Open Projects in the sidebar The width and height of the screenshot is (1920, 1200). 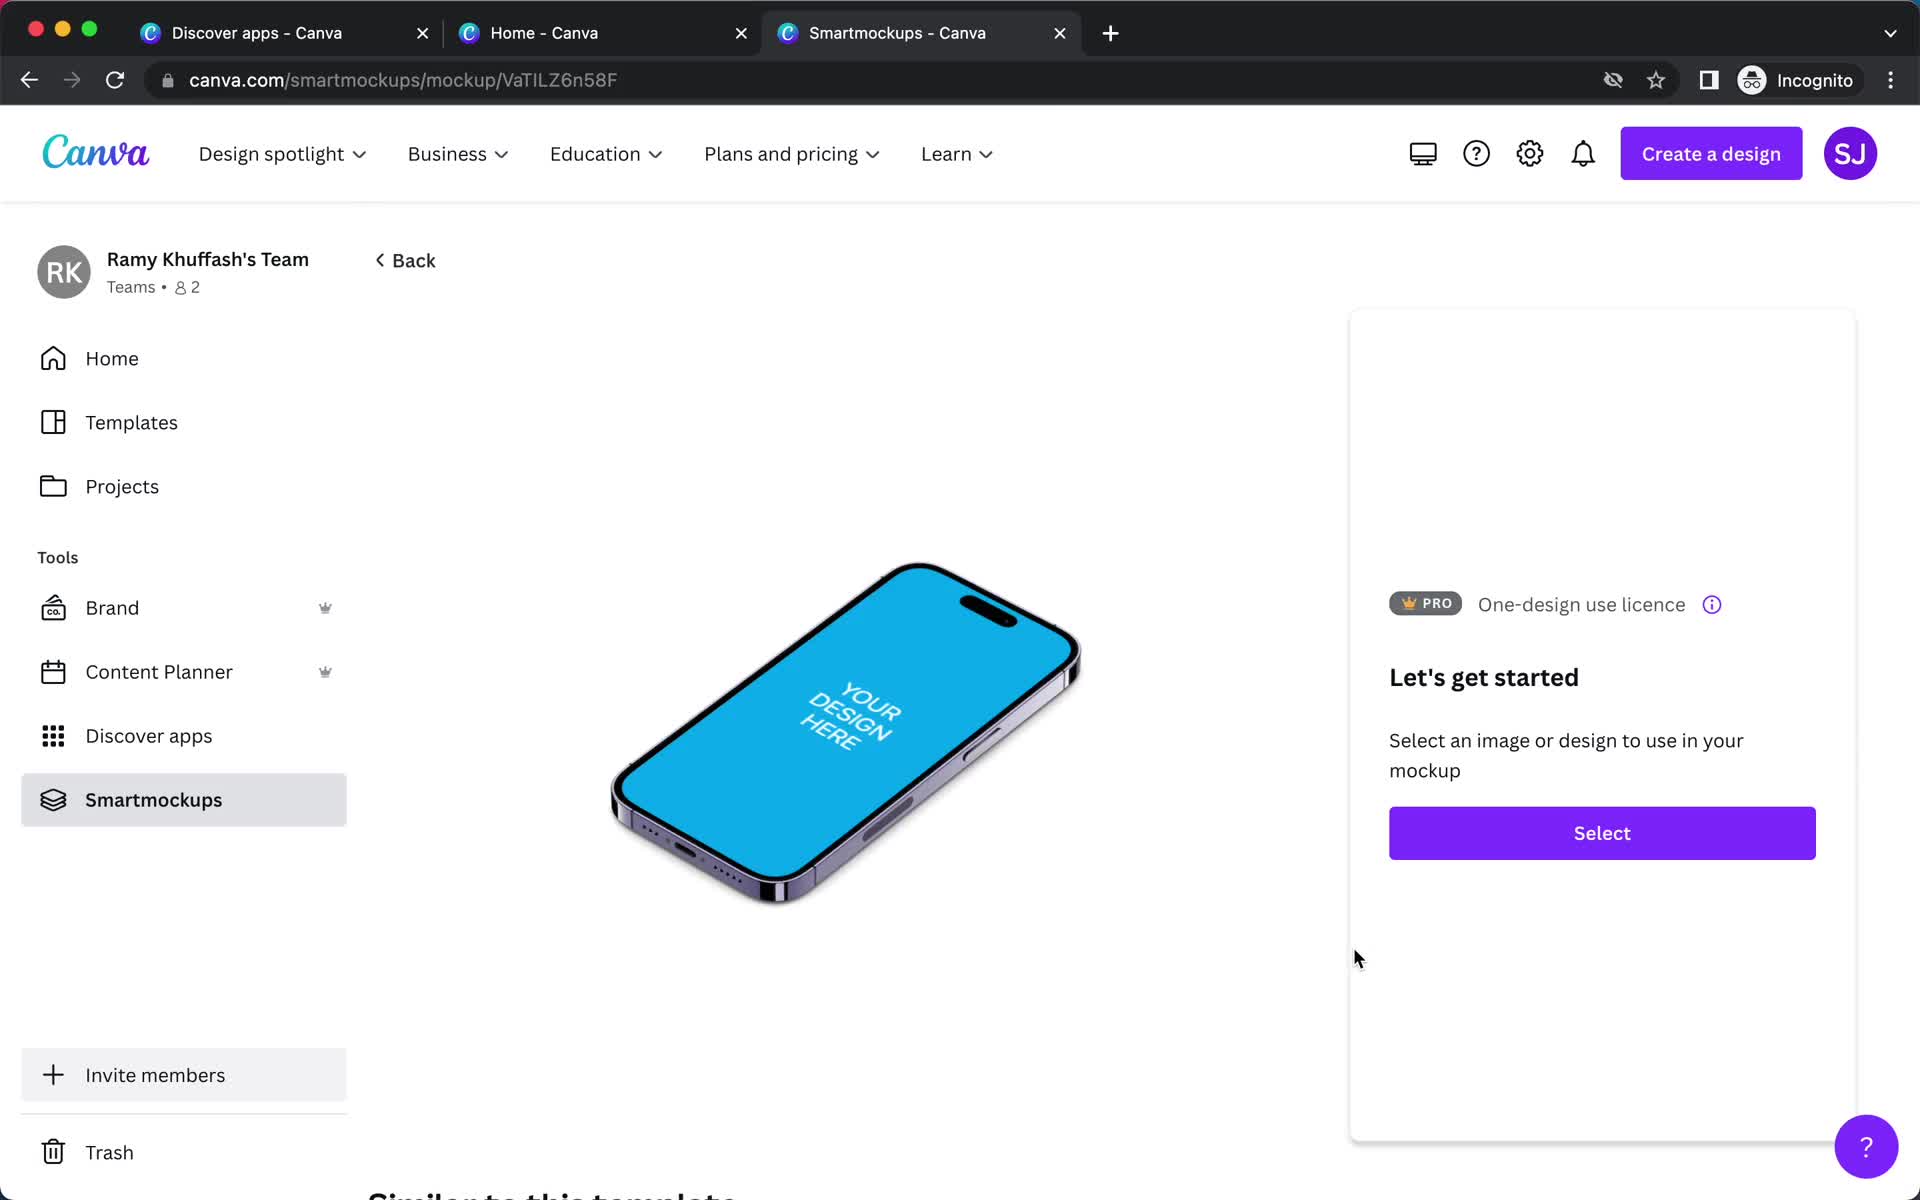pos(184,486)
